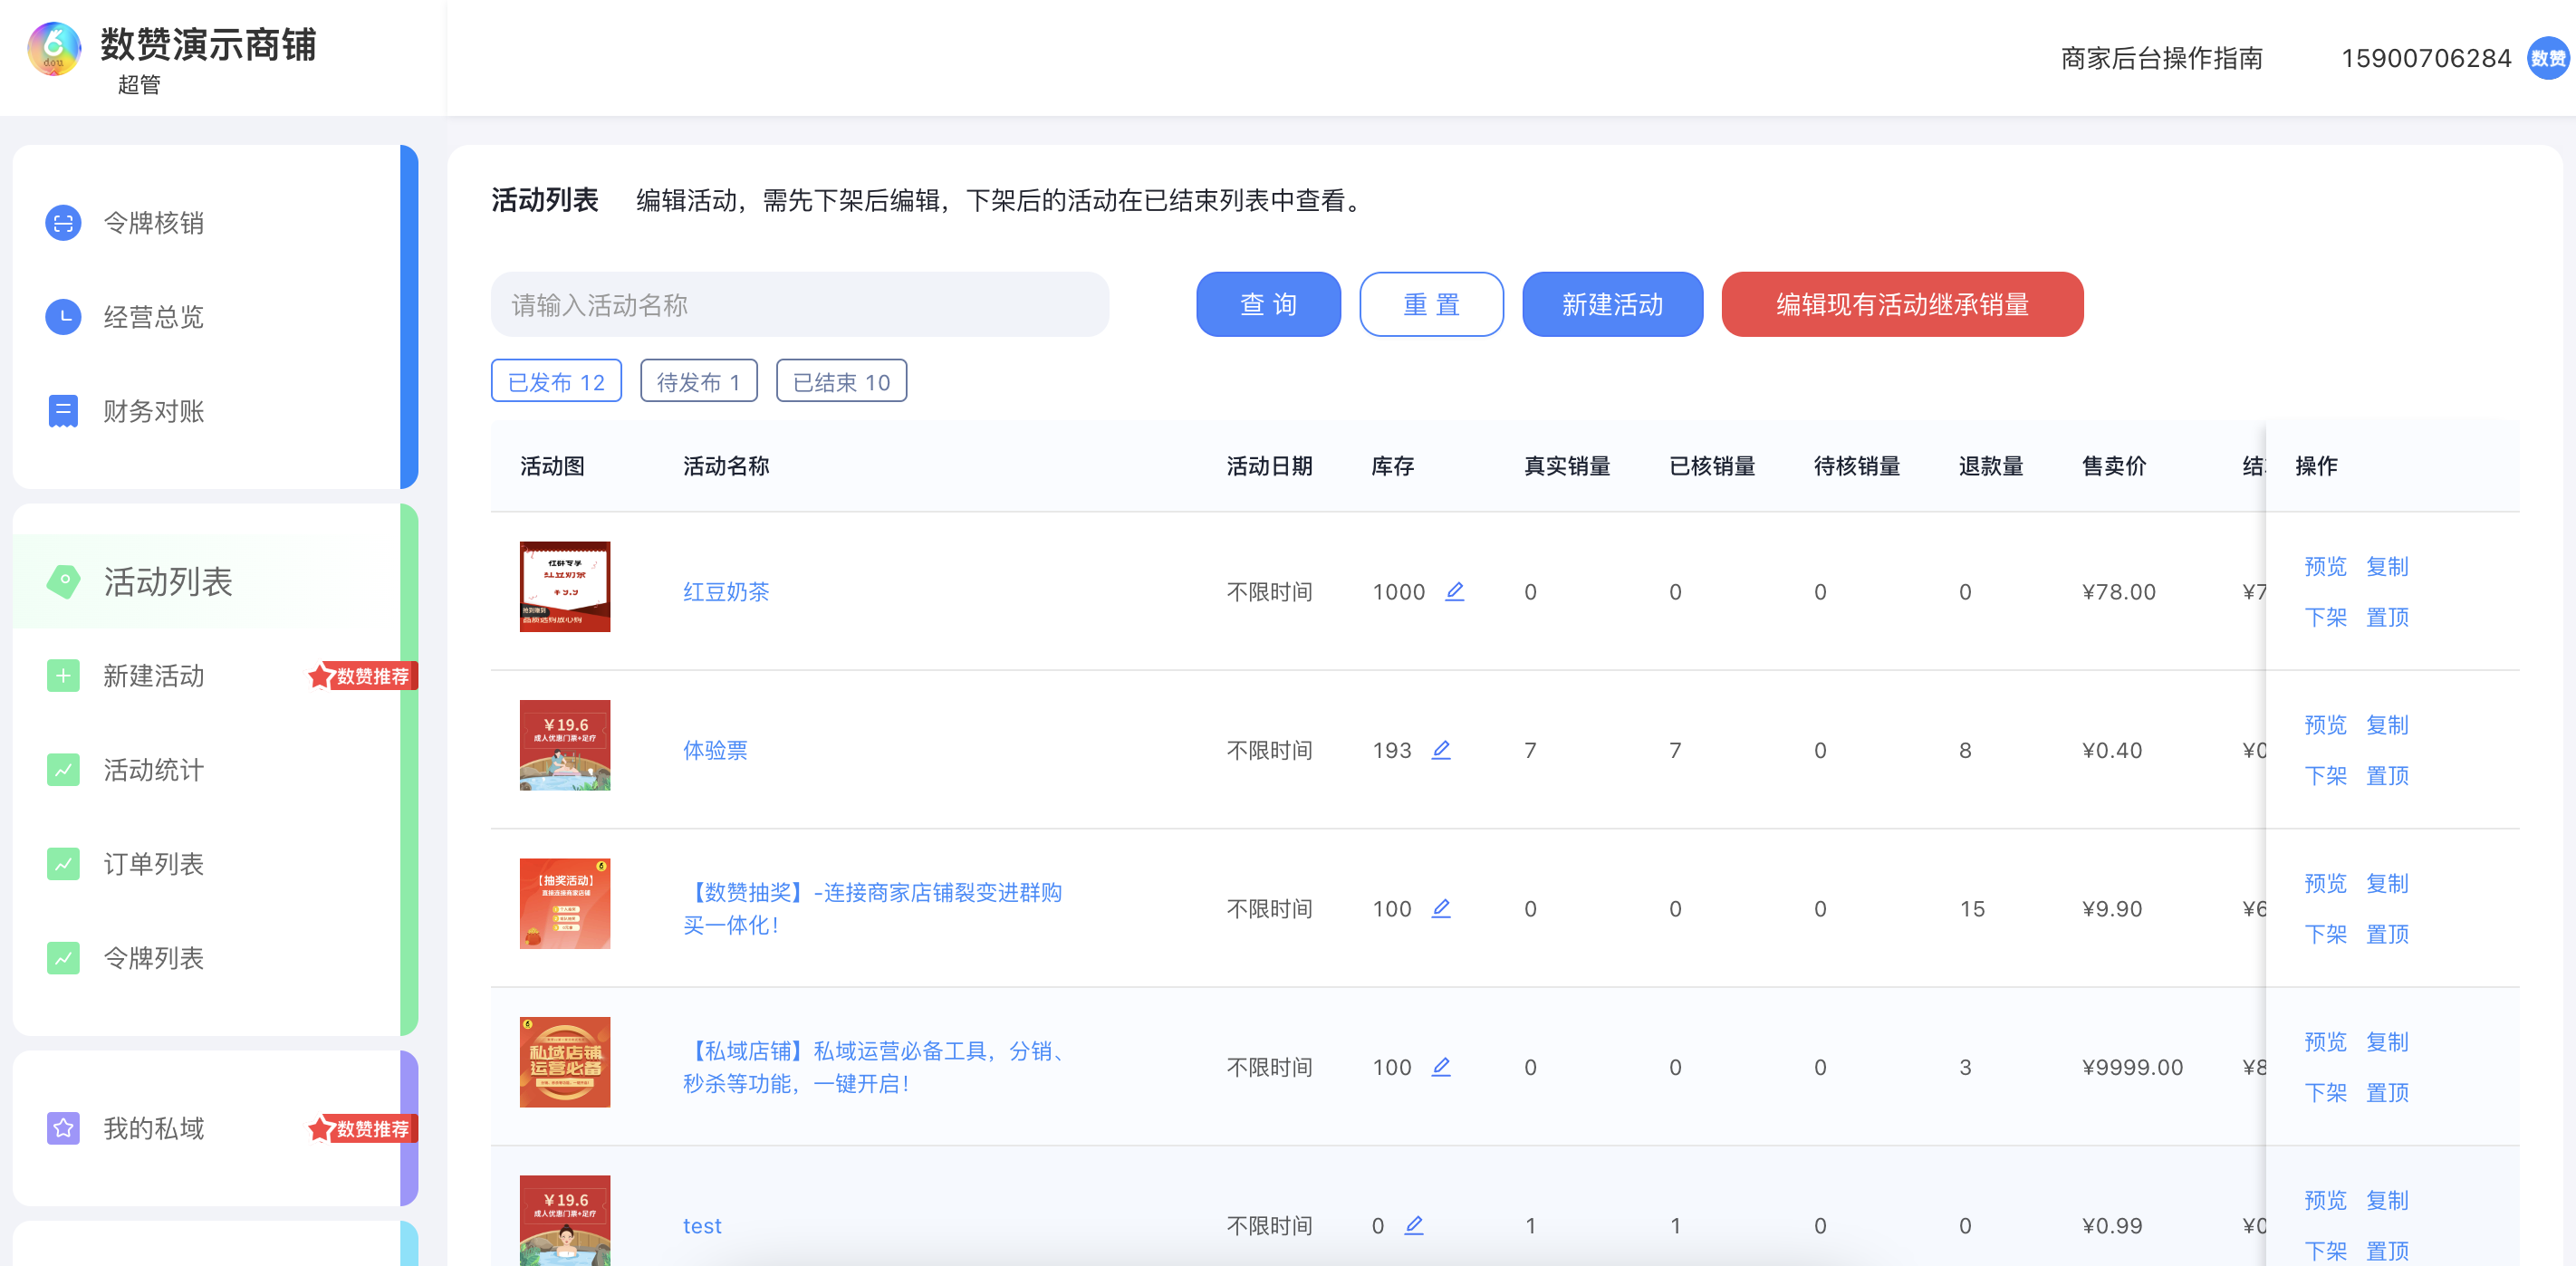Click 预览 for test row
Image resolution: width=2576 pixels, height=1266 pixels.
[x=2325, y=1200]
